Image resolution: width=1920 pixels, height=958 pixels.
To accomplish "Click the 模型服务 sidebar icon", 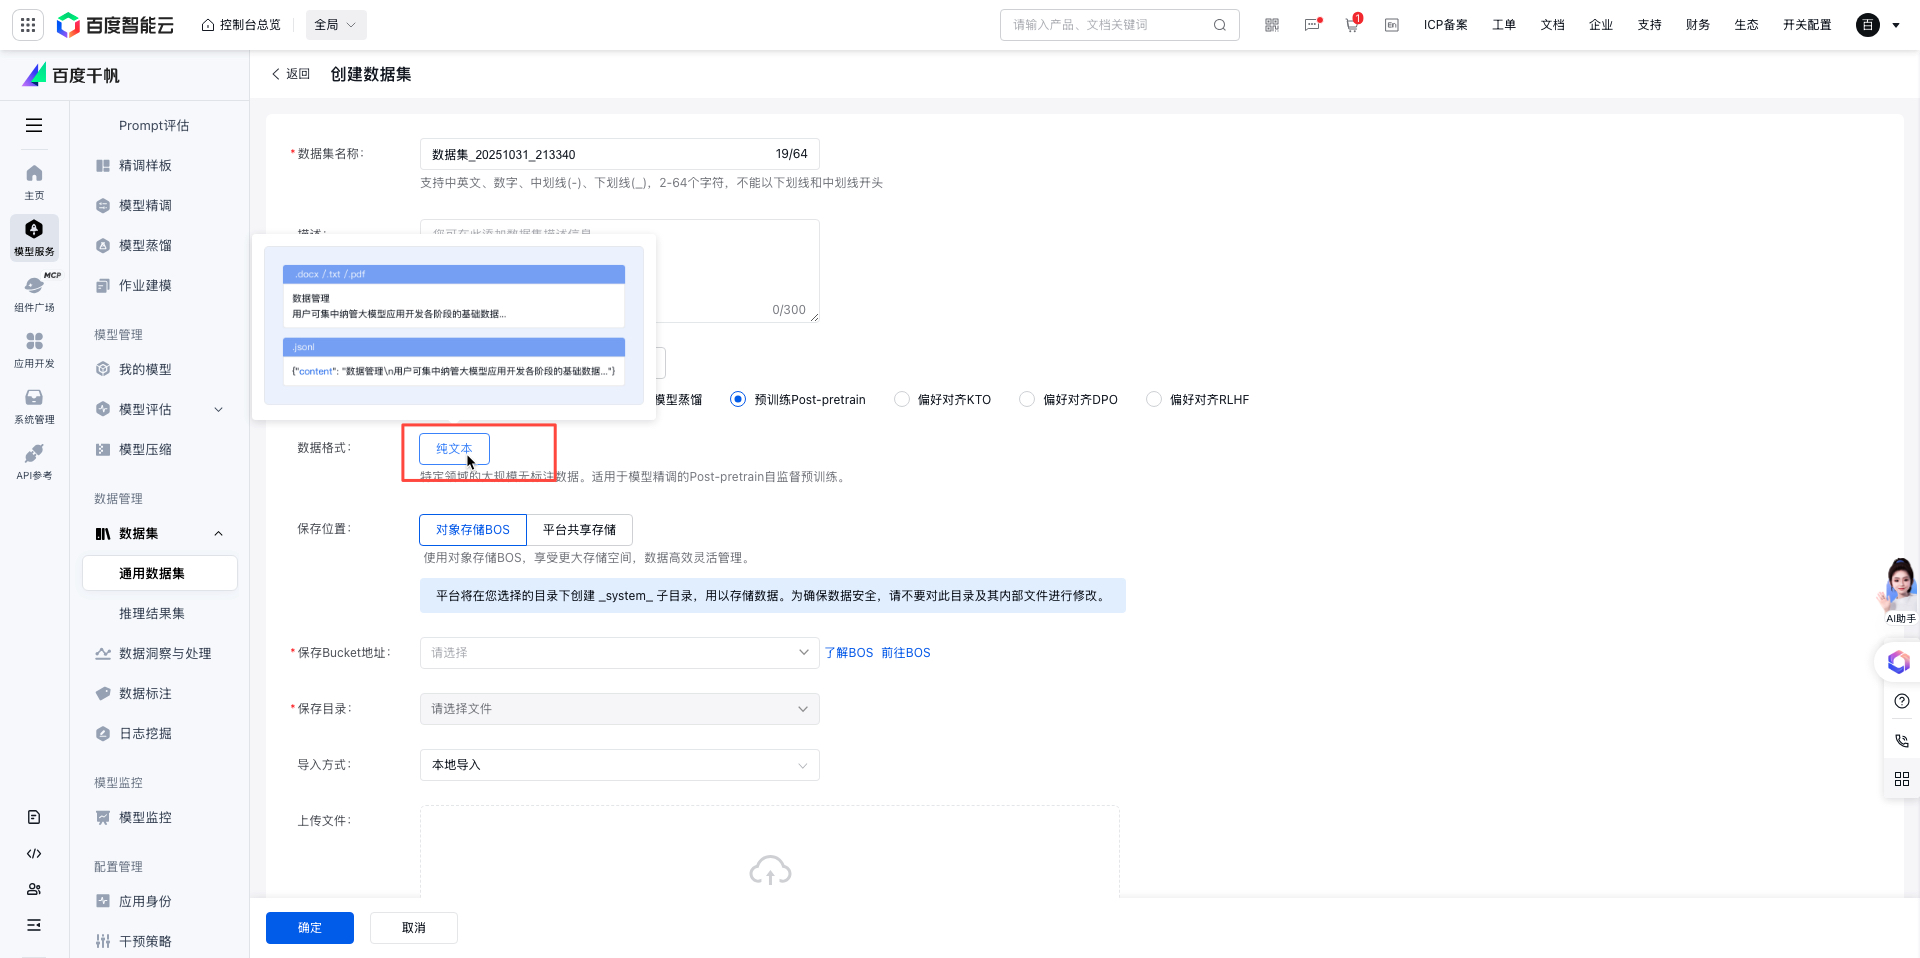I will click(34, 237).
